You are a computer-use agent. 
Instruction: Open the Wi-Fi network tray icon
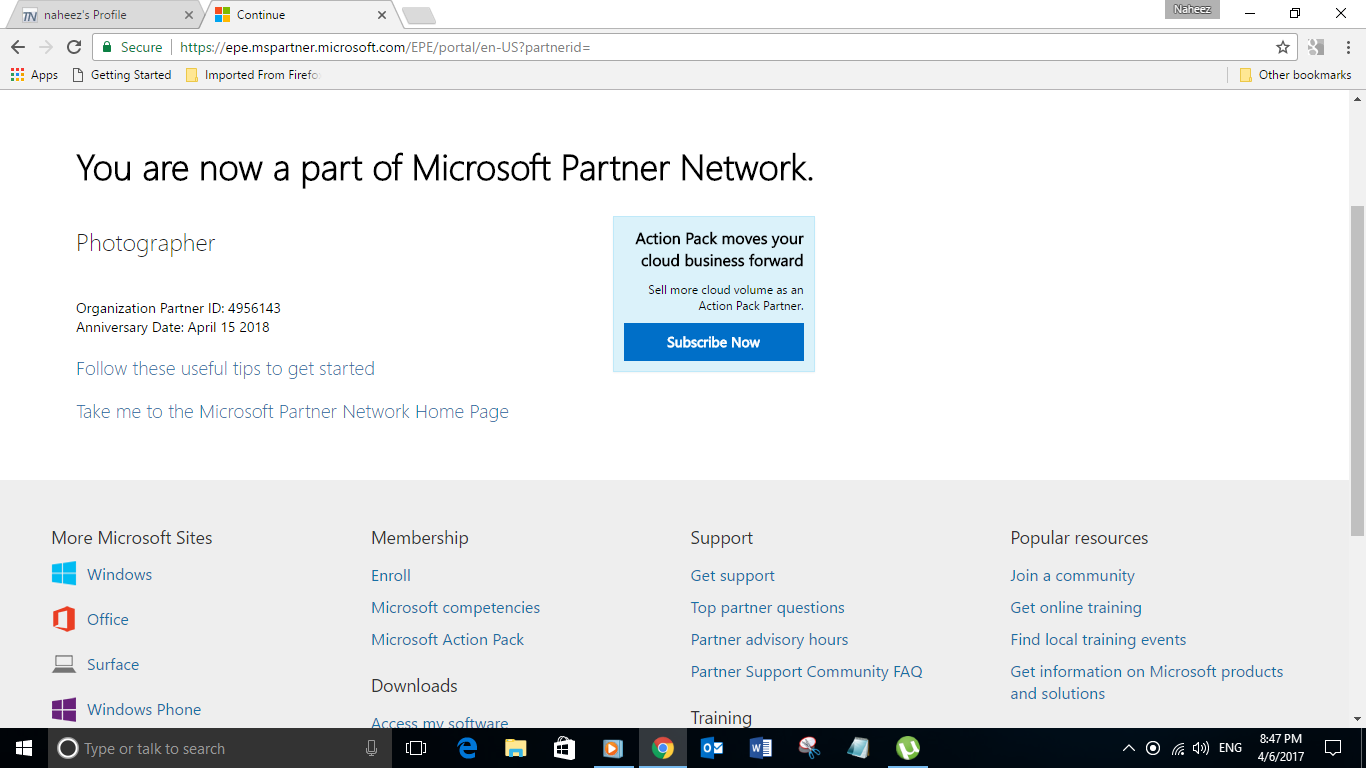click(1178, 748)
